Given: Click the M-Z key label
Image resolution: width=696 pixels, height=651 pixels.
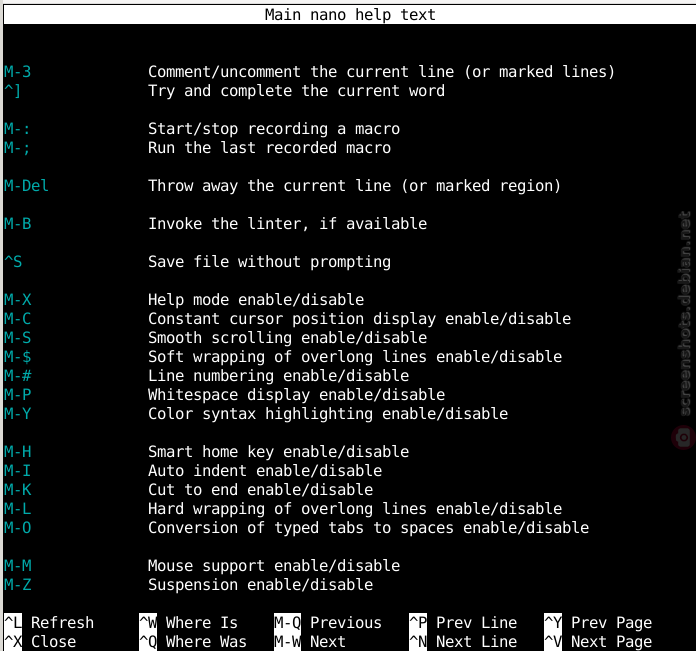Looking at the screenshot, I should [x=17, y=584].
